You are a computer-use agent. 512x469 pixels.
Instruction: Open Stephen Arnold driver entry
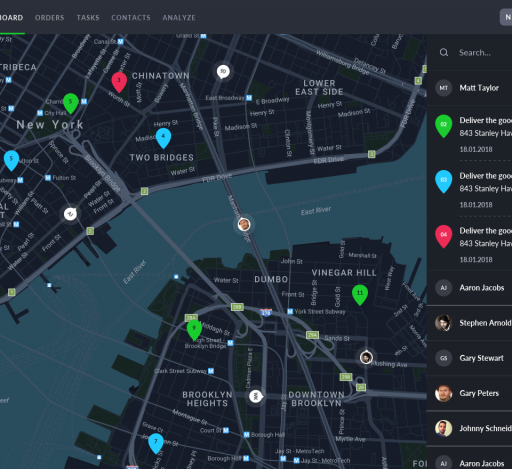[469, 323]
